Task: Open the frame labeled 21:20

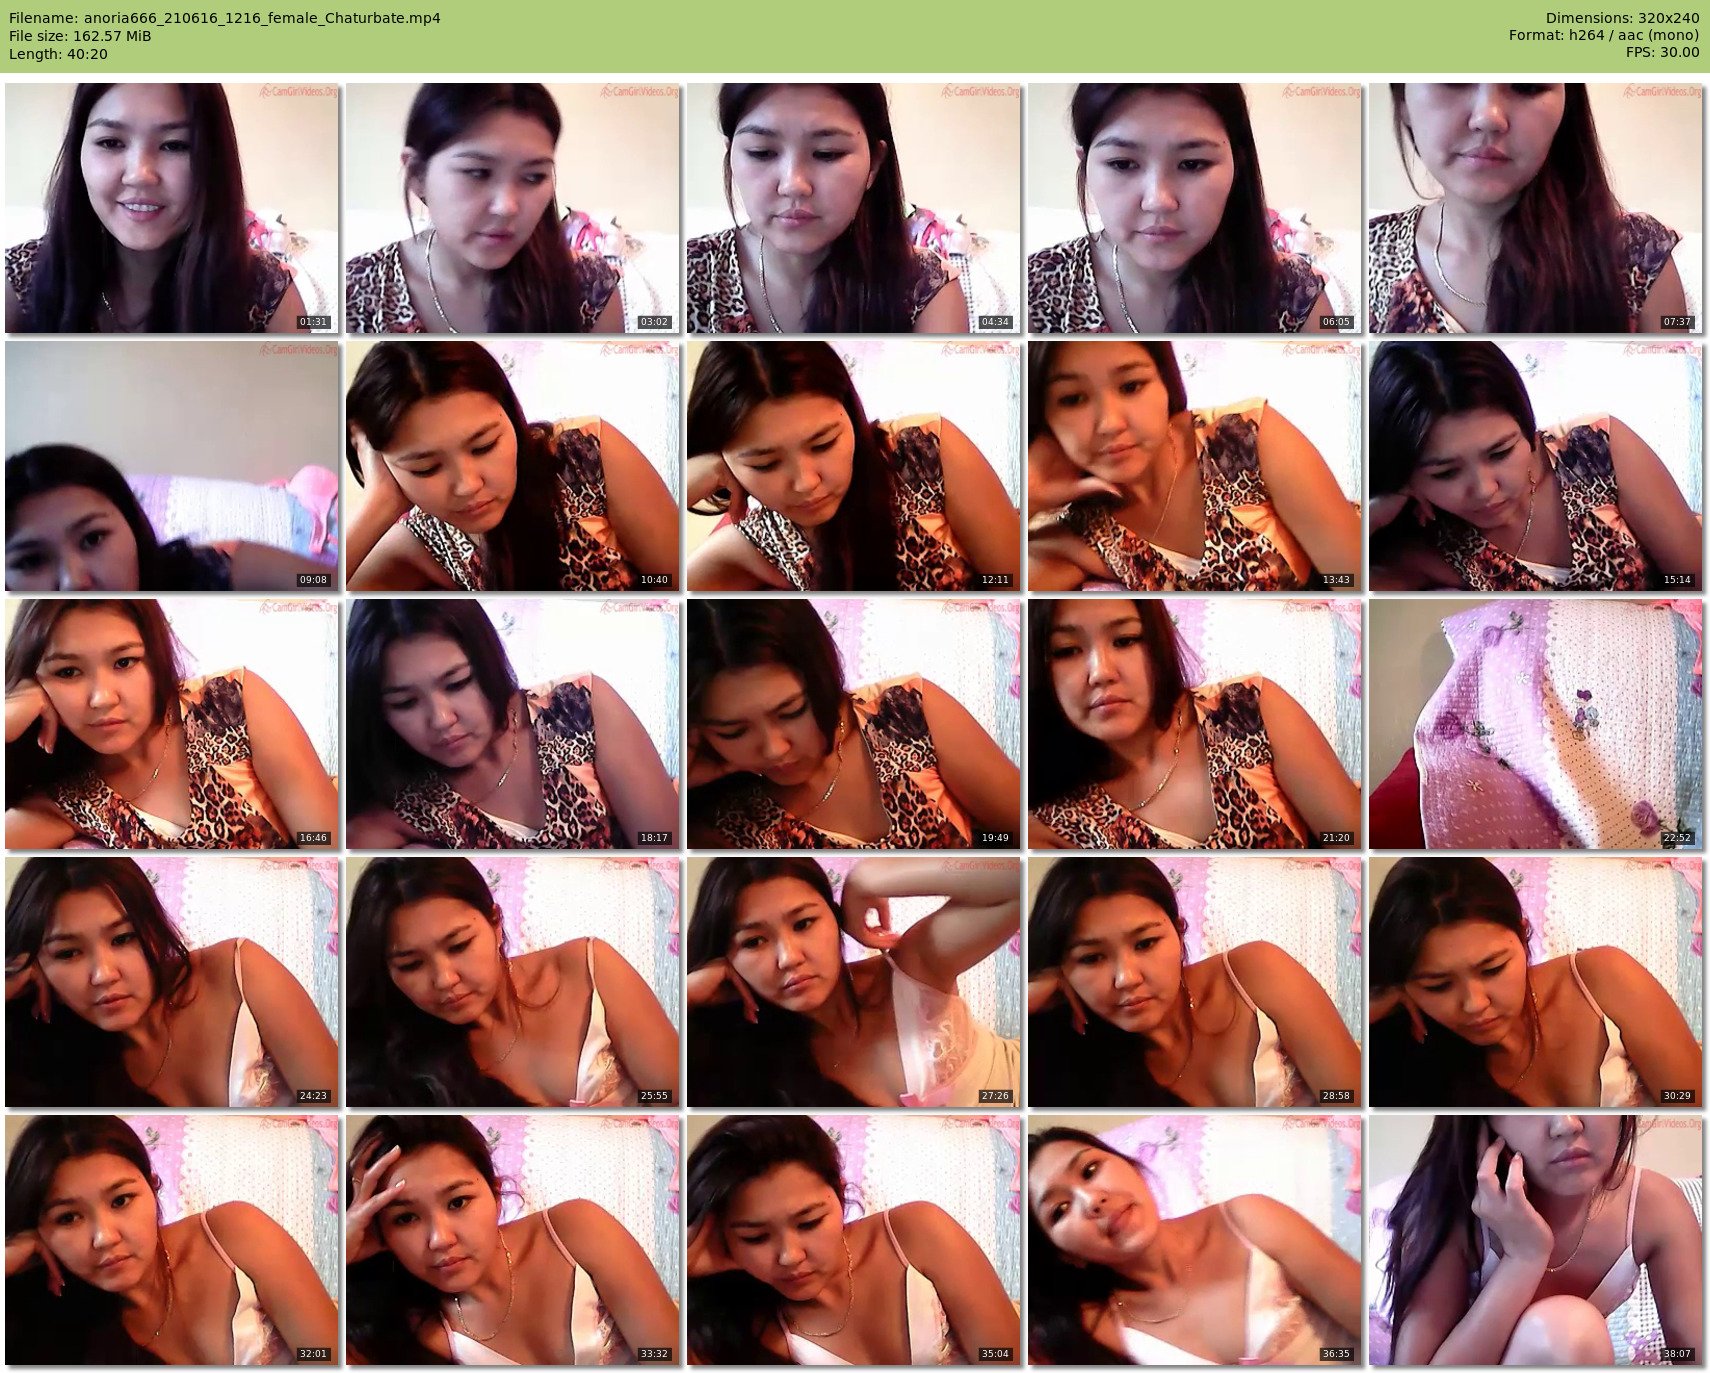Action: click(x=1195, y=724)
